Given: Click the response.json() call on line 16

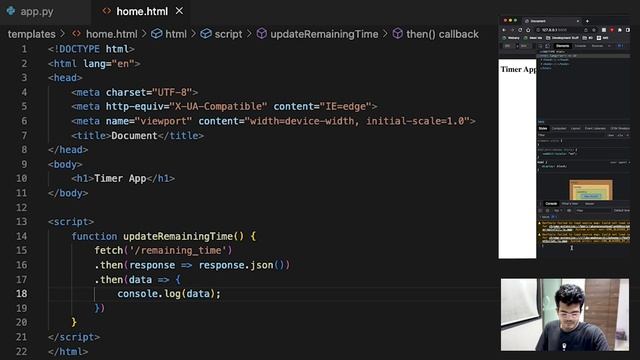Looking at the screenshot, I should pos(241,265).
